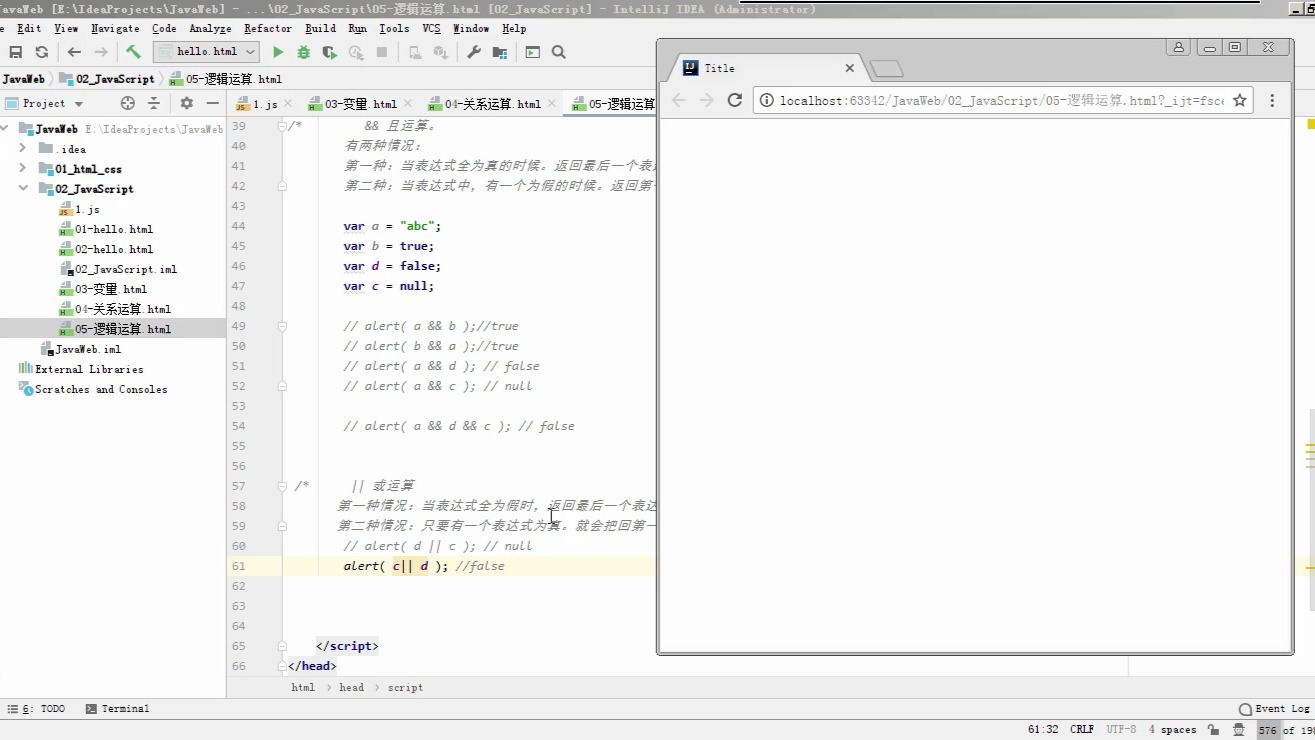The height and width of the screenshot is (740, 1315).
Task: Toggle the read-only lock icon in status bar
Action: (x=1213, y=730)
